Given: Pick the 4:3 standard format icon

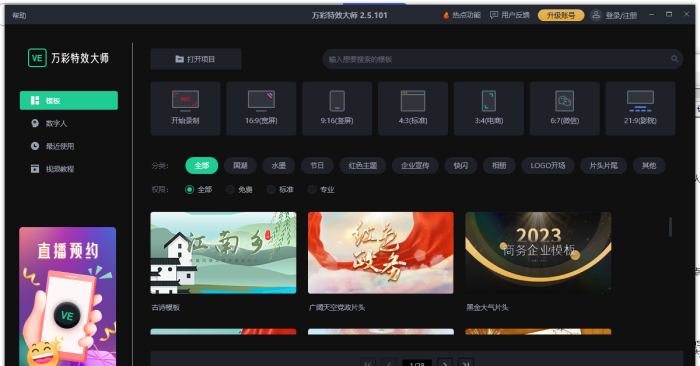Looking at the screenshot, I should [x=413, y=100].
